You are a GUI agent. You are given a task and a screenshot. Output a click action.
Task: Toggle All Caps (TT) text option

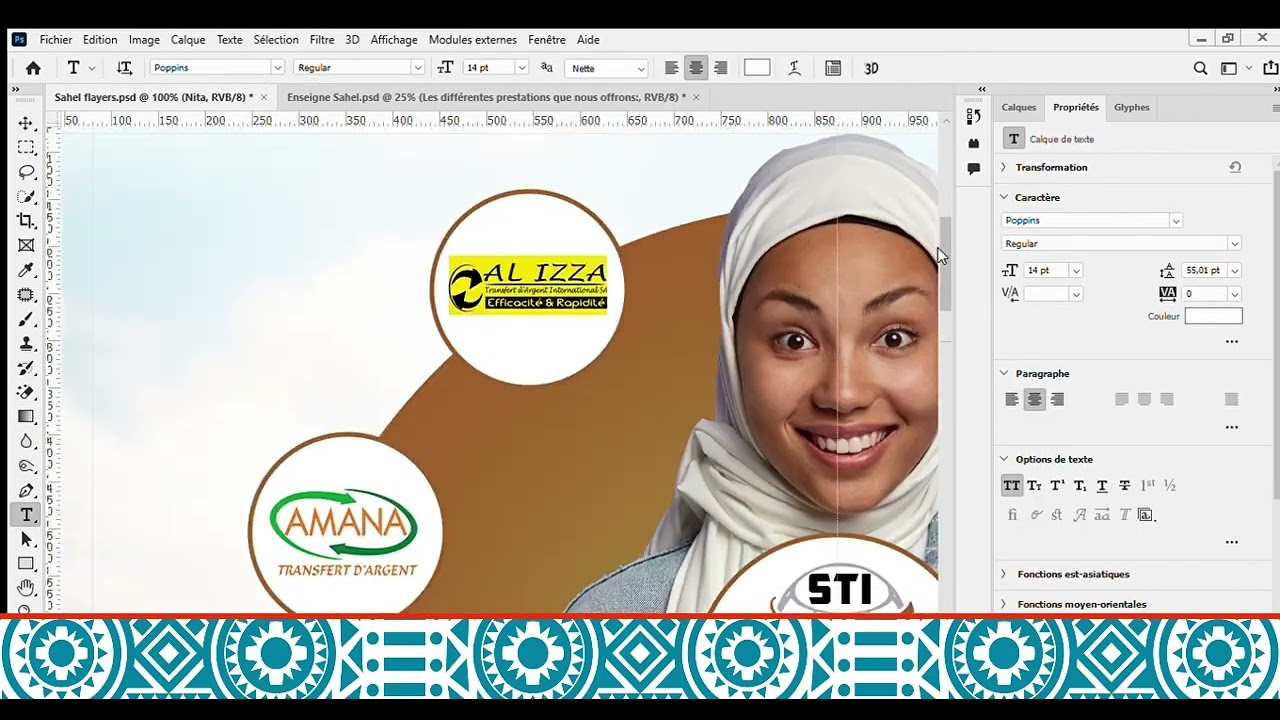pos(1012,486)
